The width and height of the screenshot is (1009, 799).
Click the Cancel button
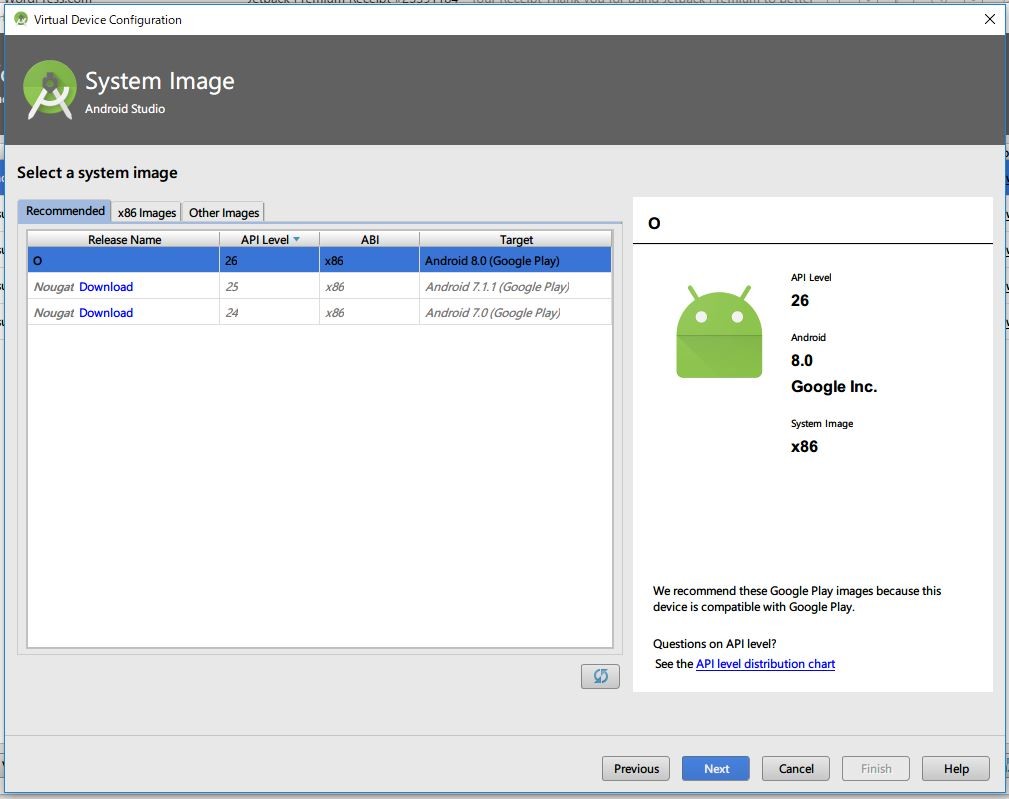pos(796,769)
